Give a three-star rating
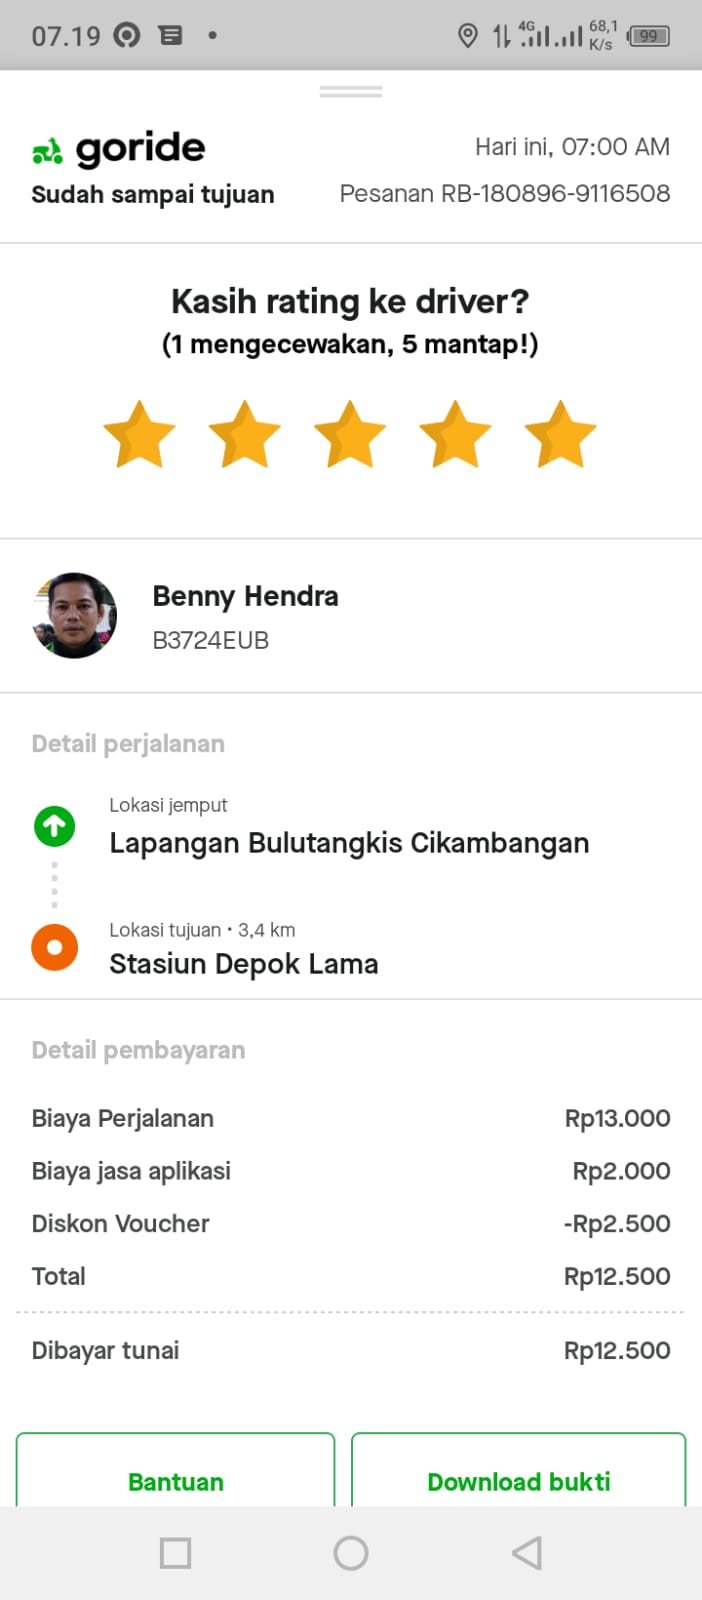 [x=350, y=435]
